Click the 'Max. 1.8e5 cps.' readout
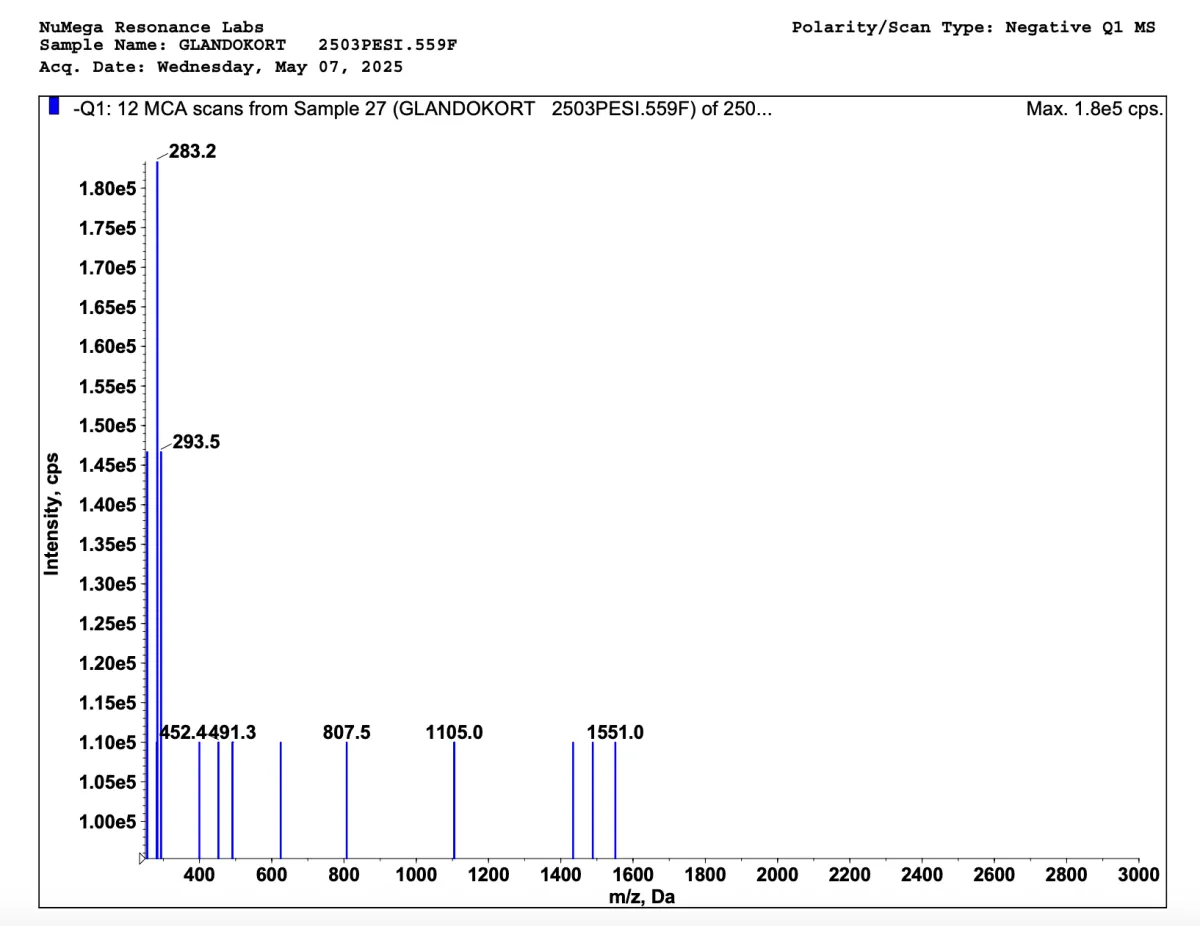Viewport: 1200px width, 926px height. click(x=1094, y=108)
